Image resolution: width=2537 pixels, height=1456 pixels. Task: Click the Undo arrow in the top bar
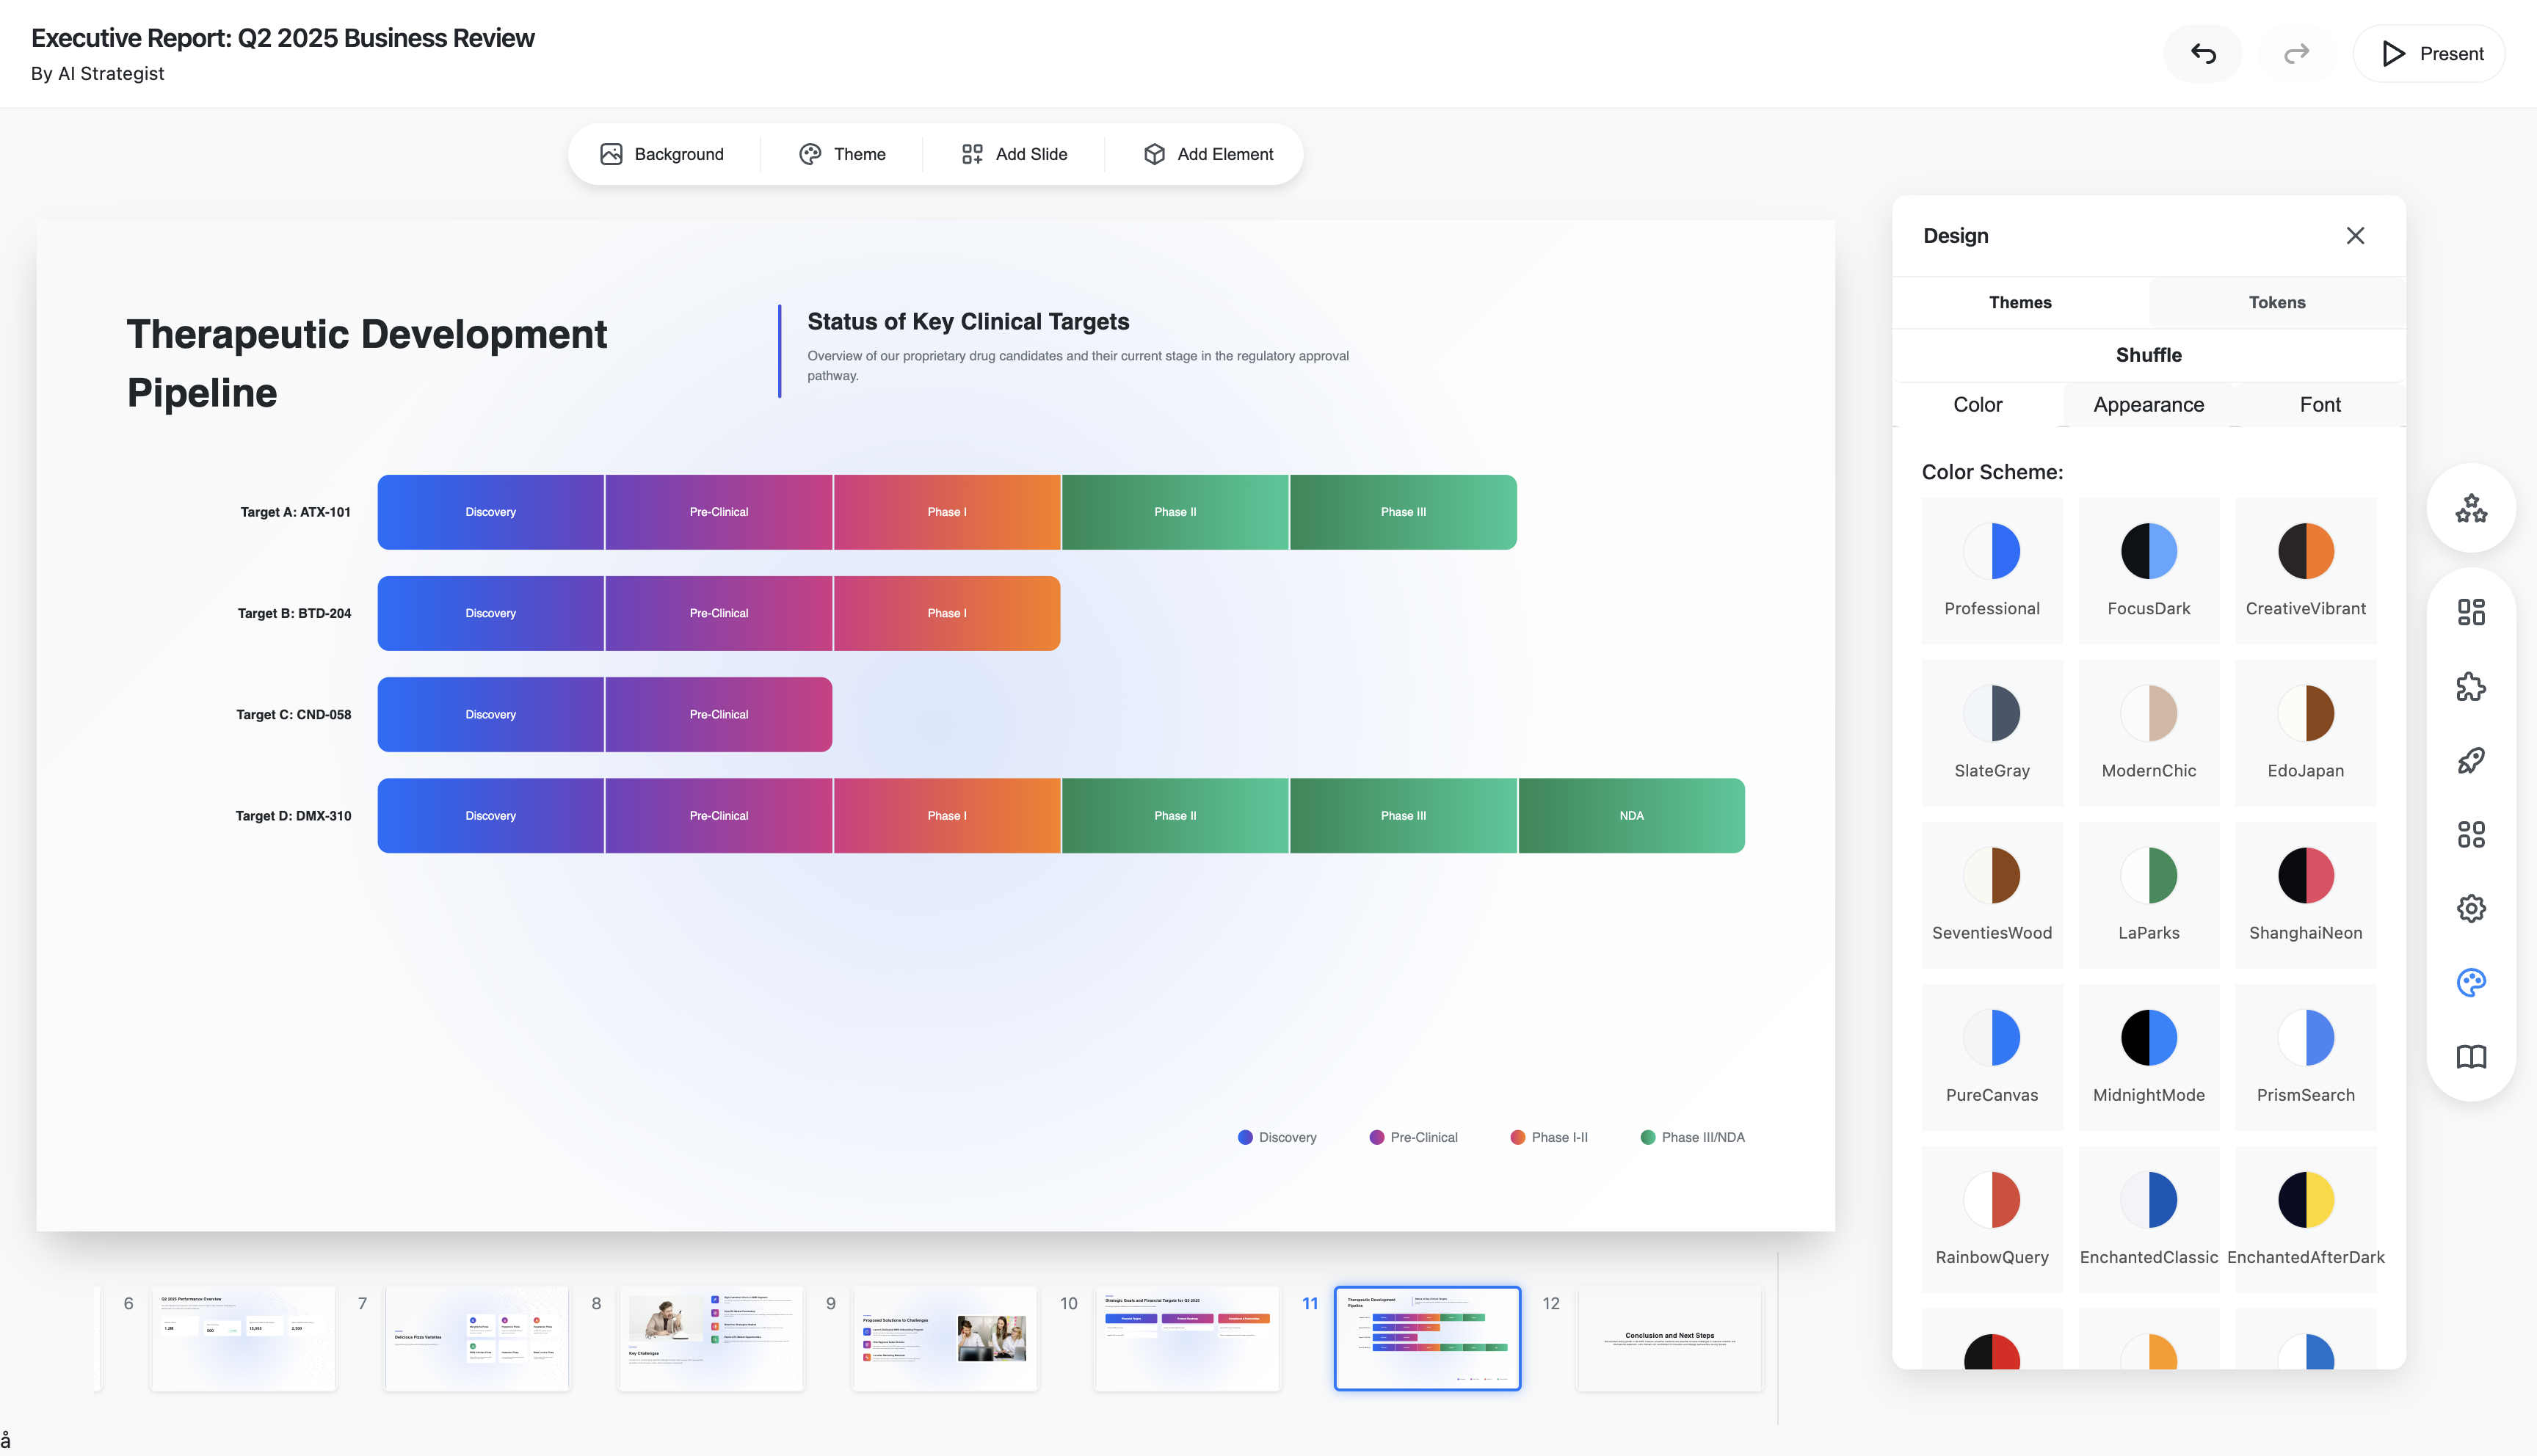click(2202, 53)
